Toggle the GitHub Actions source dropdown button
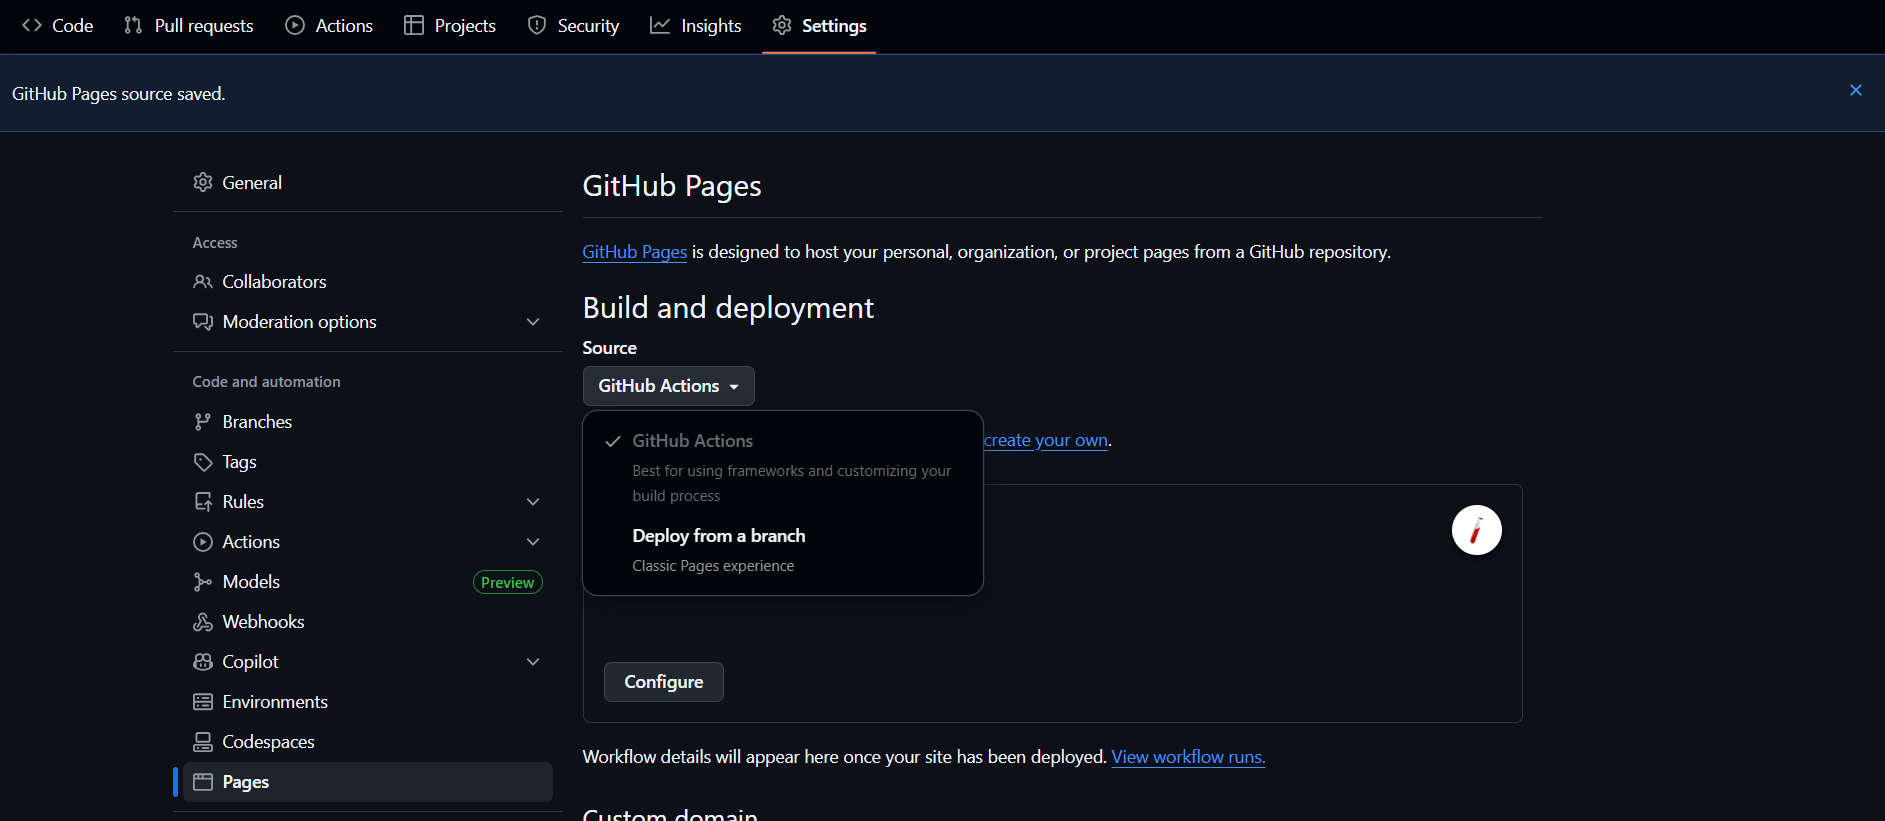The height and width of the screenshot is (821, 1885). 668,386
